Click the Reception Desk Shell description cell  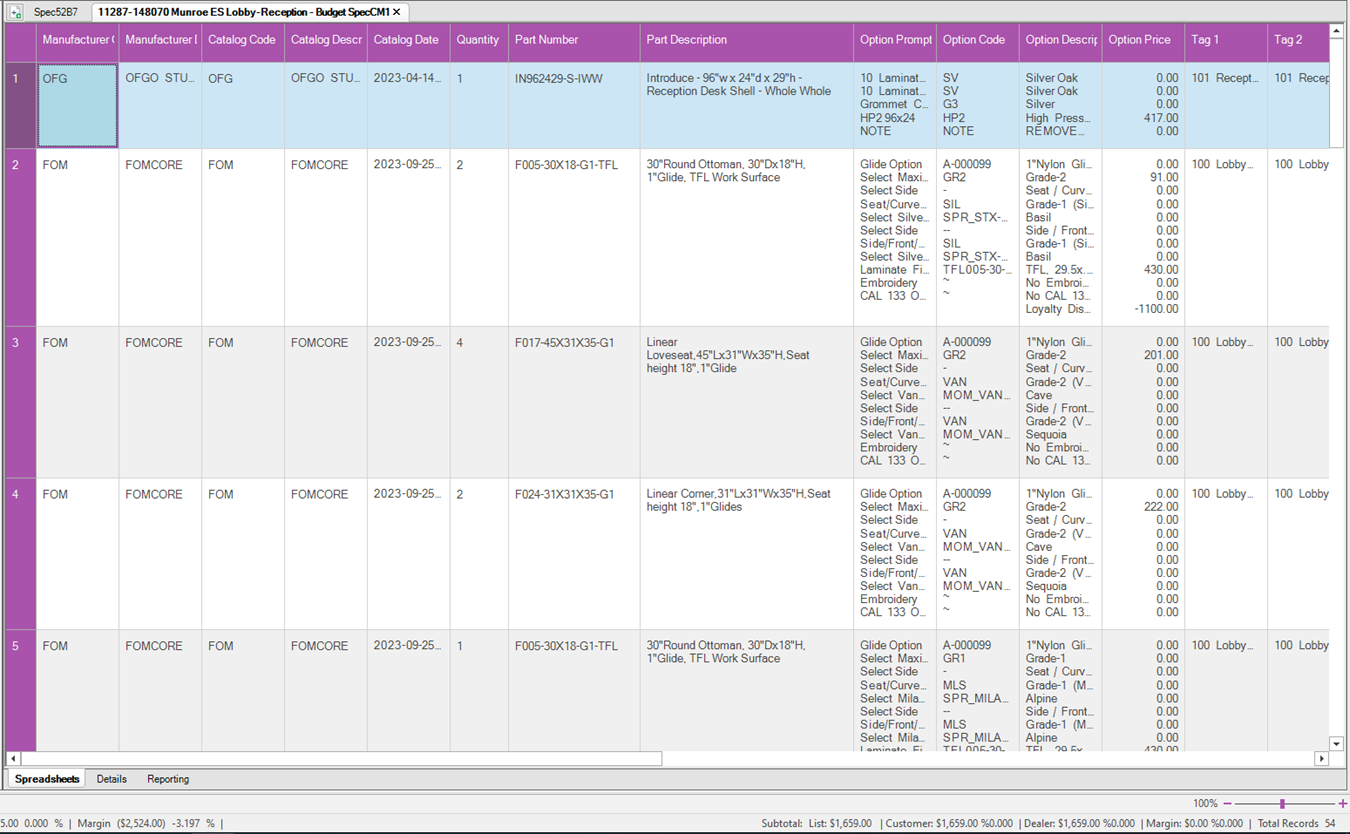747,105
